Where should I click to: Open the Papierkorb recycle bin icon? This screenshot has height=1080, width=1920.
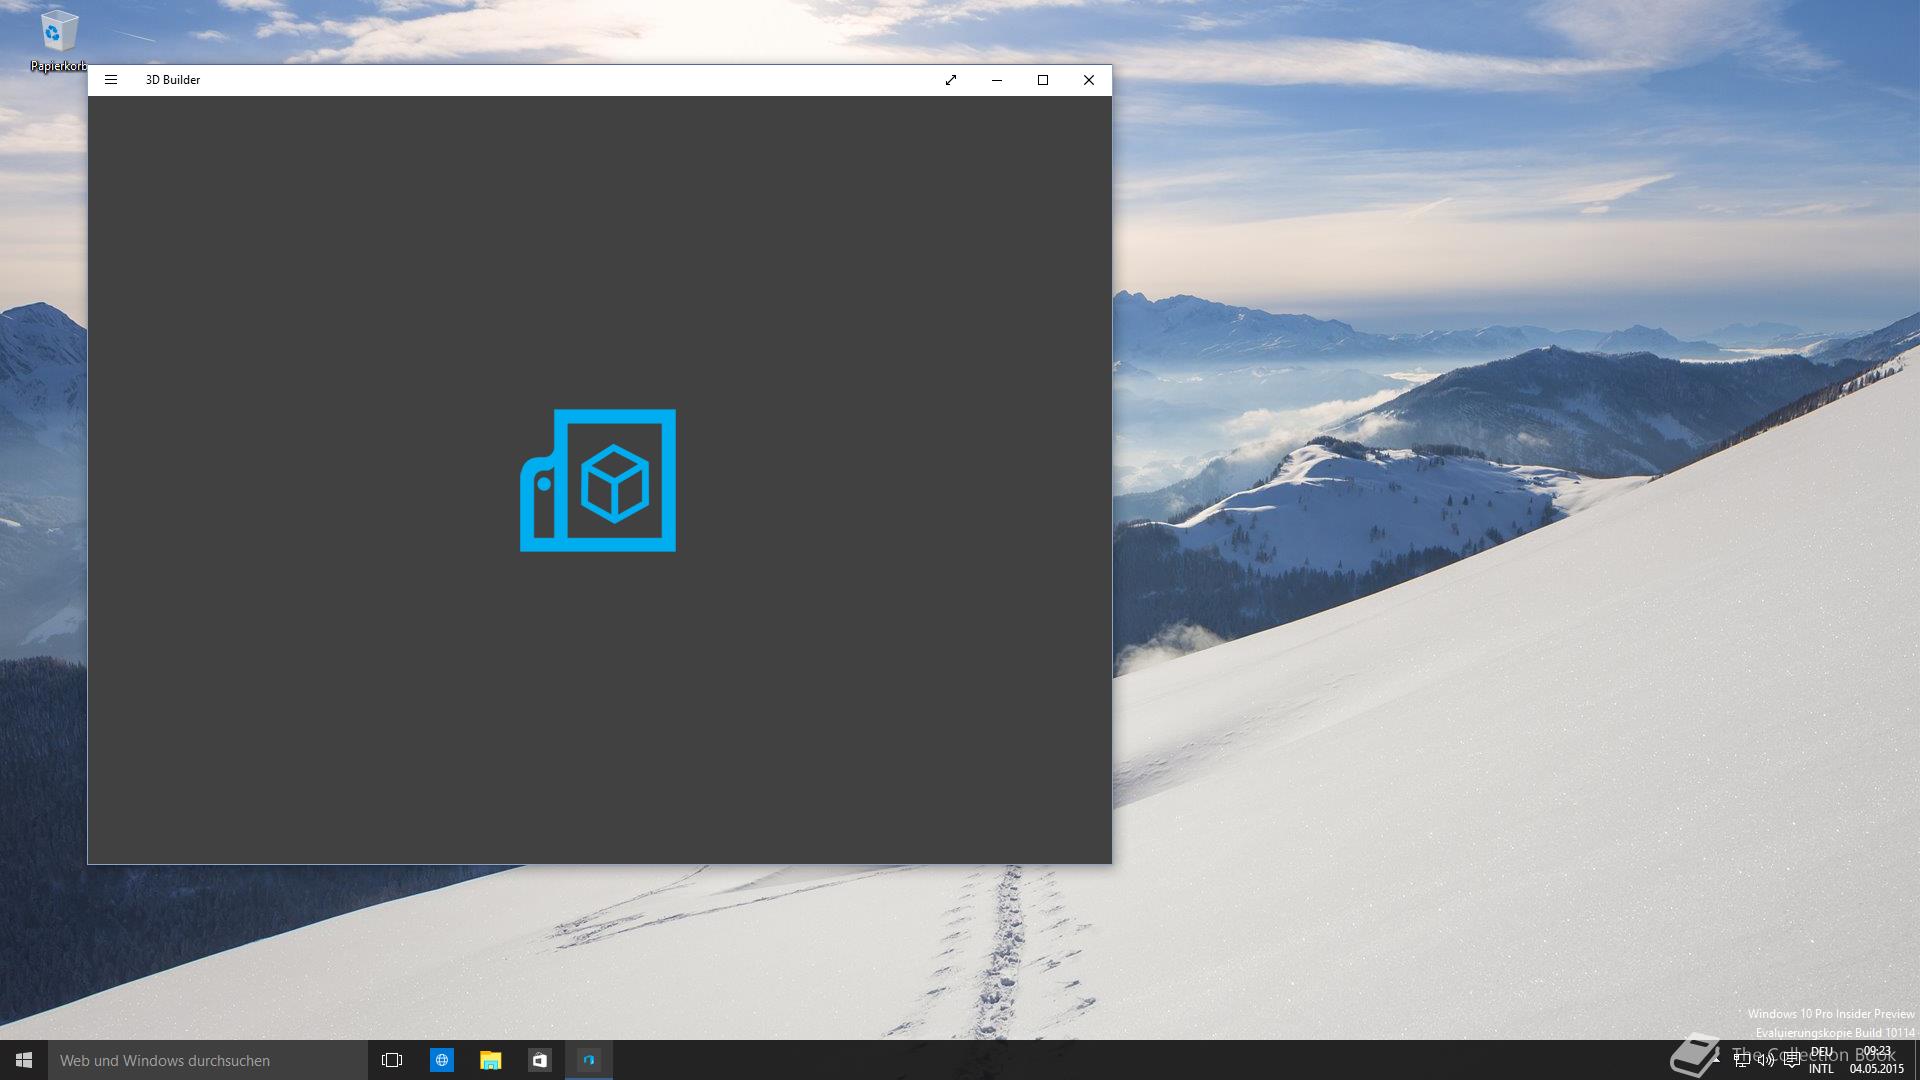coord(59,42)
